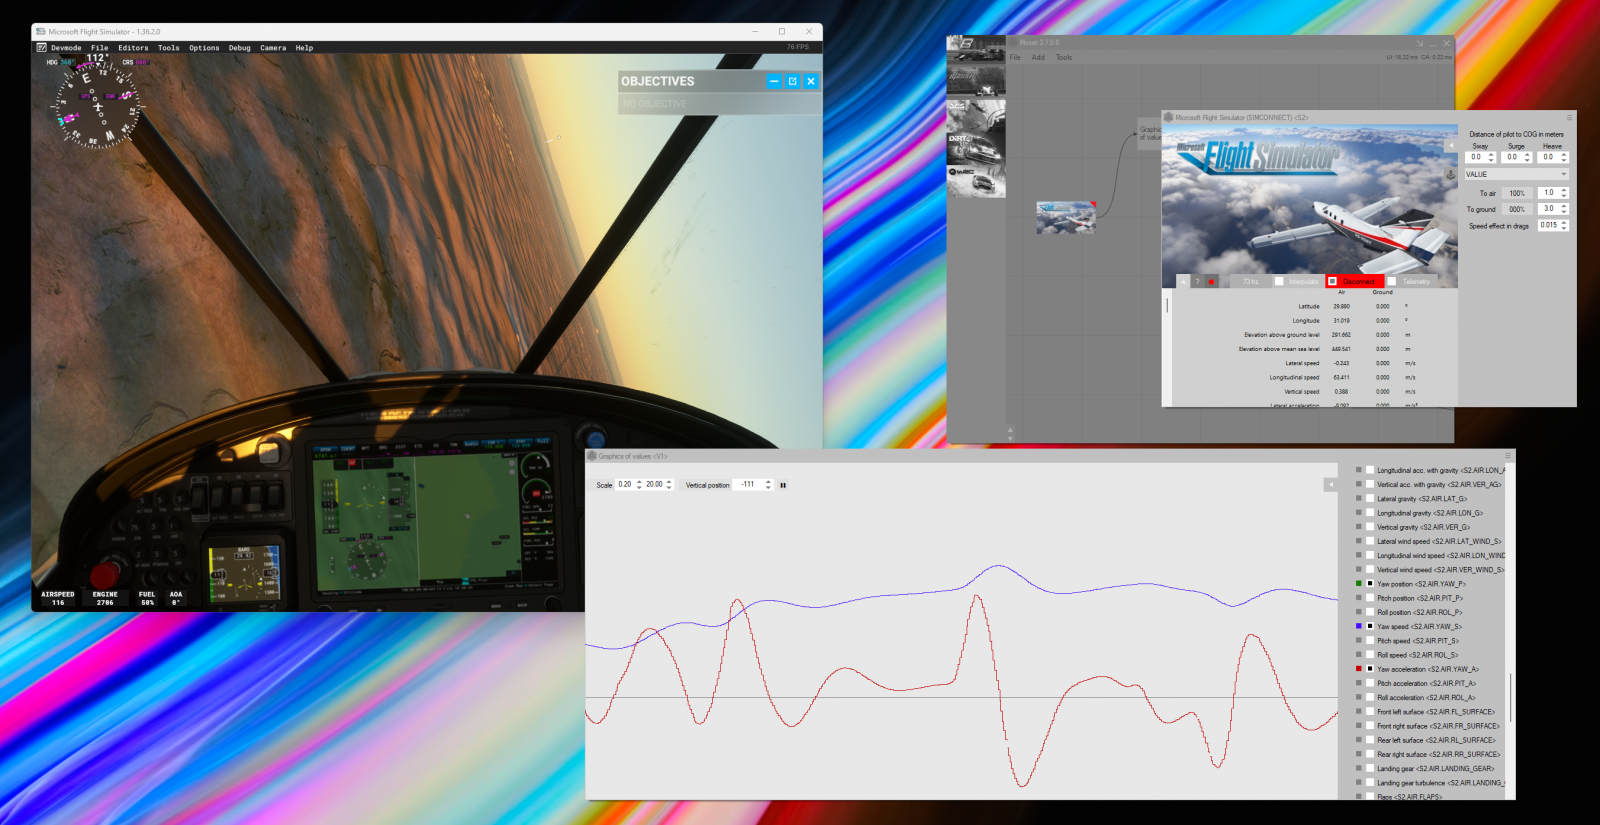Pop out the Objectives panel
The width and height of the screenshot is (1600, 825).
(x=792, y=81)
